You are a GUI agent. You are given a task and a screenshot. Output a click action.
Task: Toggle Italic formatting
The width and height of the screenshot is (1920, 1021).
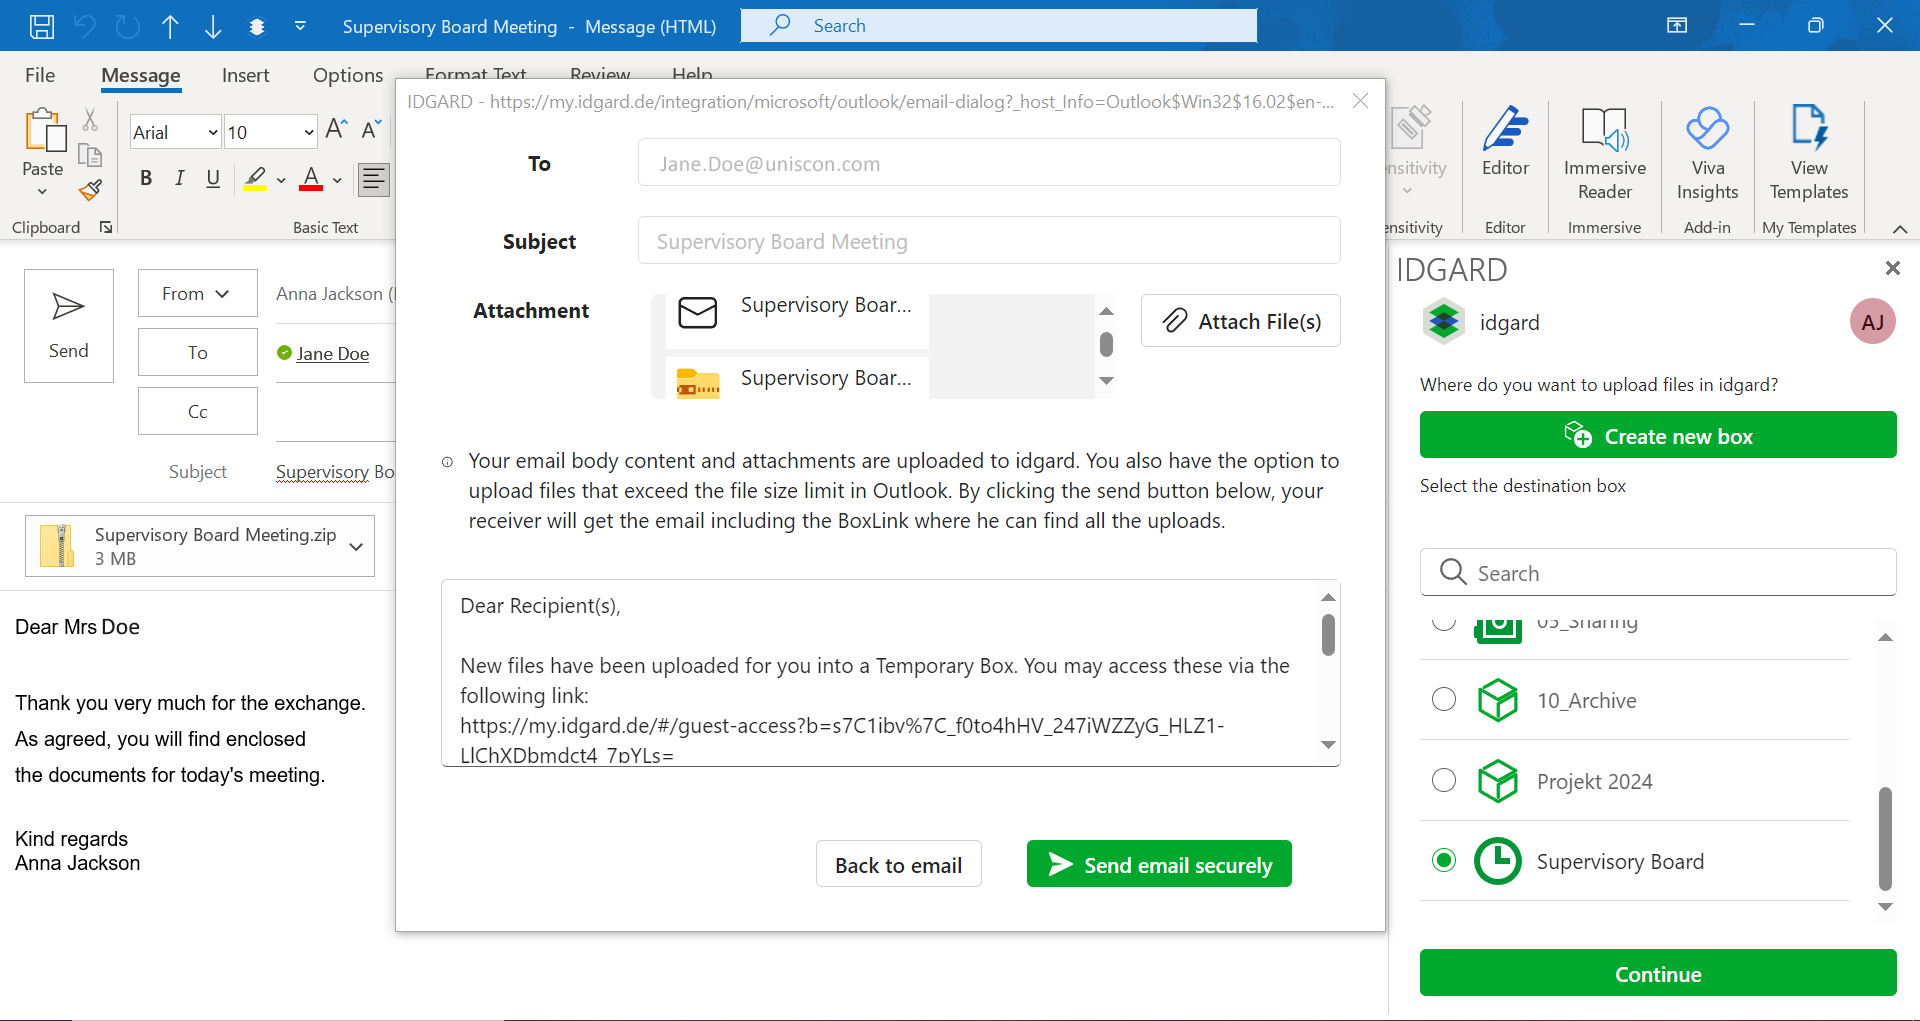tap(180, 178)
